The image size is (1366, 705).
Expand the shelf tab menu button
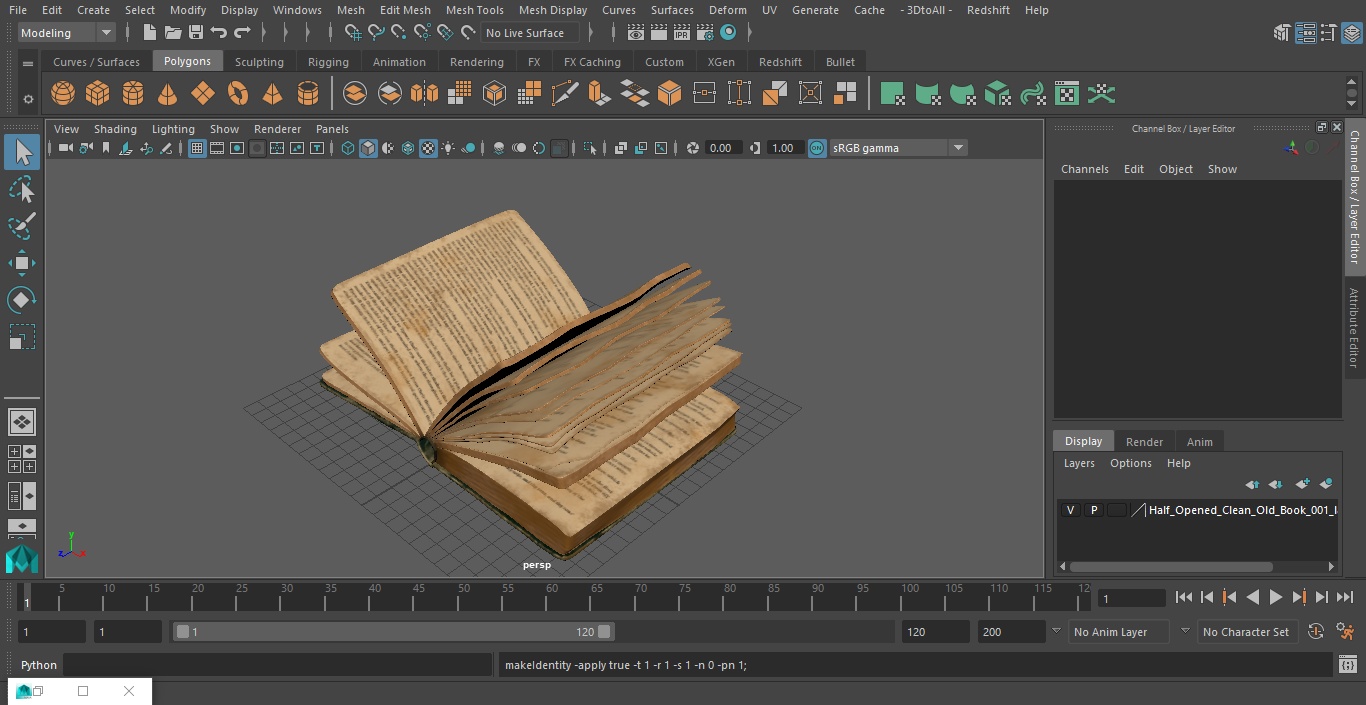click(x=28, y=63)
